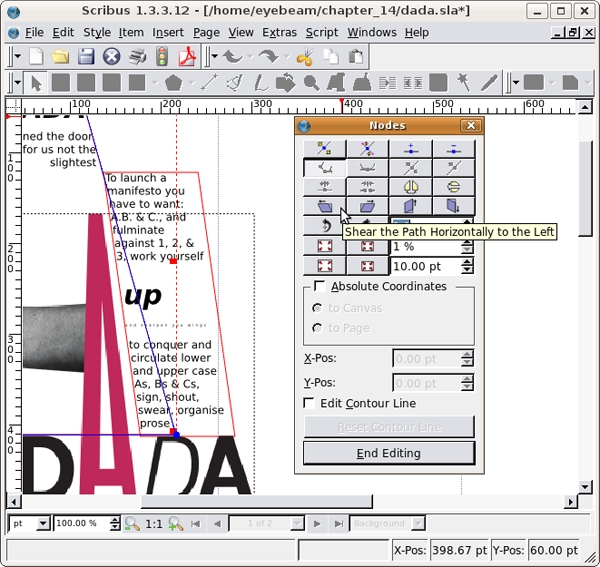Image resolution: width=600 pixels, height=567 pixels.
Task: Select the Bezier Curve tool
Action: [x=235, y=83]
